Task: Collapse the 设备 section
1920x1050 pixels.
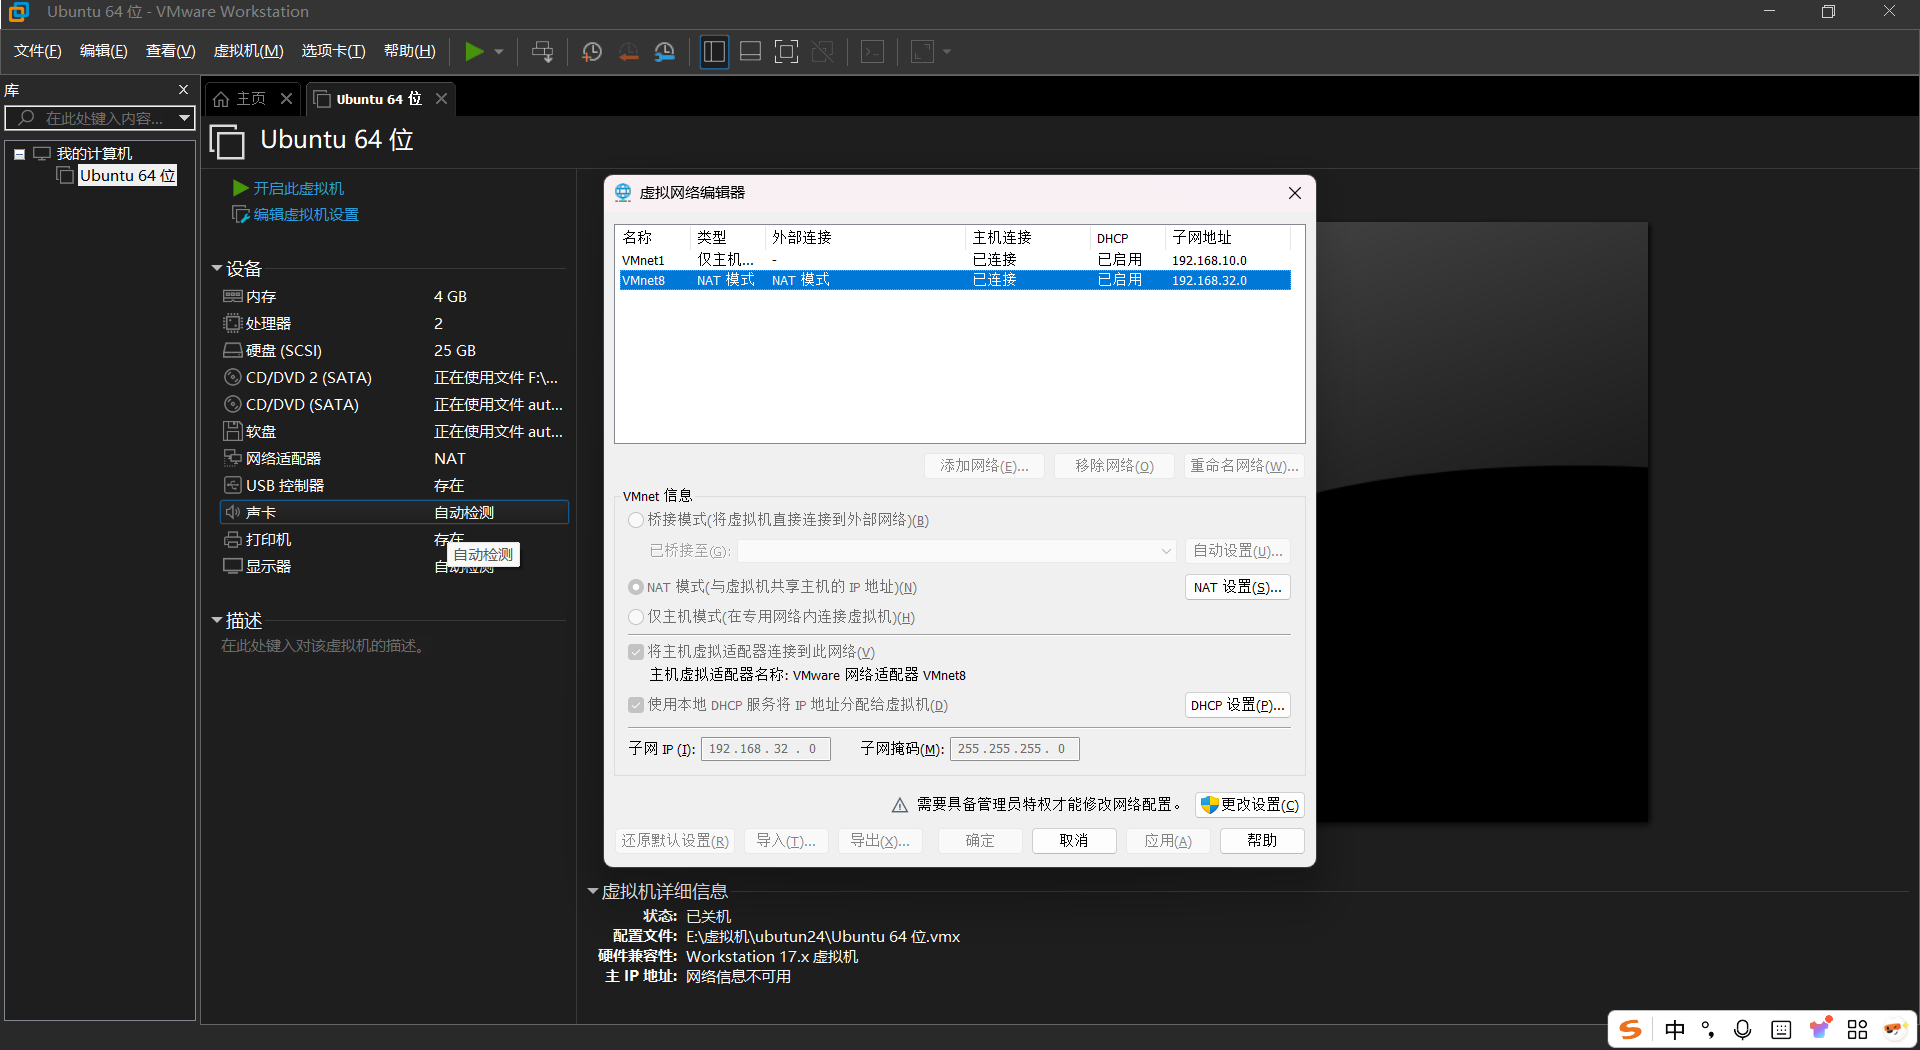Action: [x=217, y=268]
